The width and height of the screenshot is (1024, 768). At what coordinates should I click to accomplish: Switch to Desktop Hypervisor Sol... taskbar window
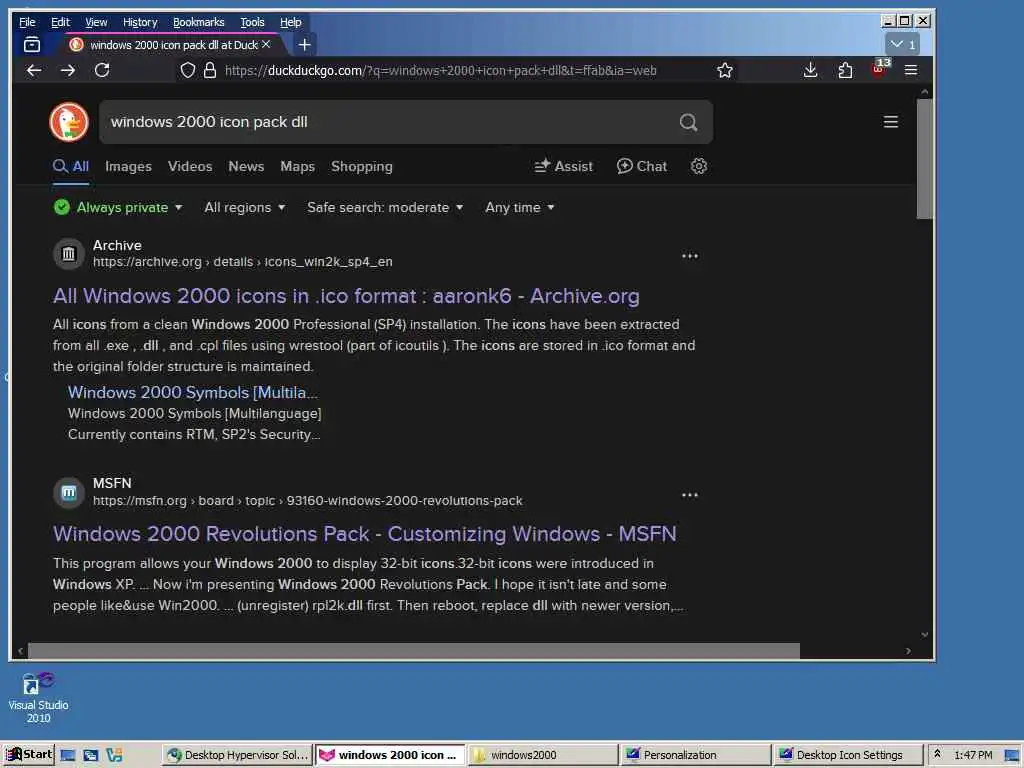[x=237, y=755]
